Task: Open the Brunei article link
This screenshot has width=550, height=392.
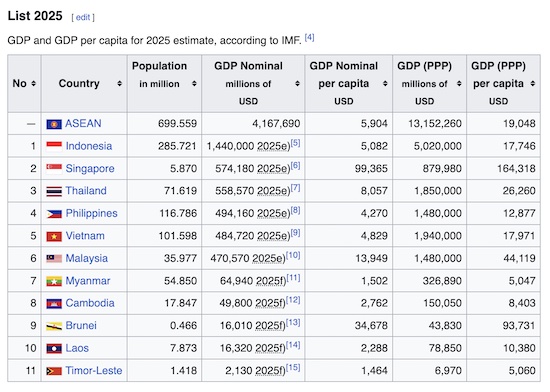Action: [x=81, y=325]
